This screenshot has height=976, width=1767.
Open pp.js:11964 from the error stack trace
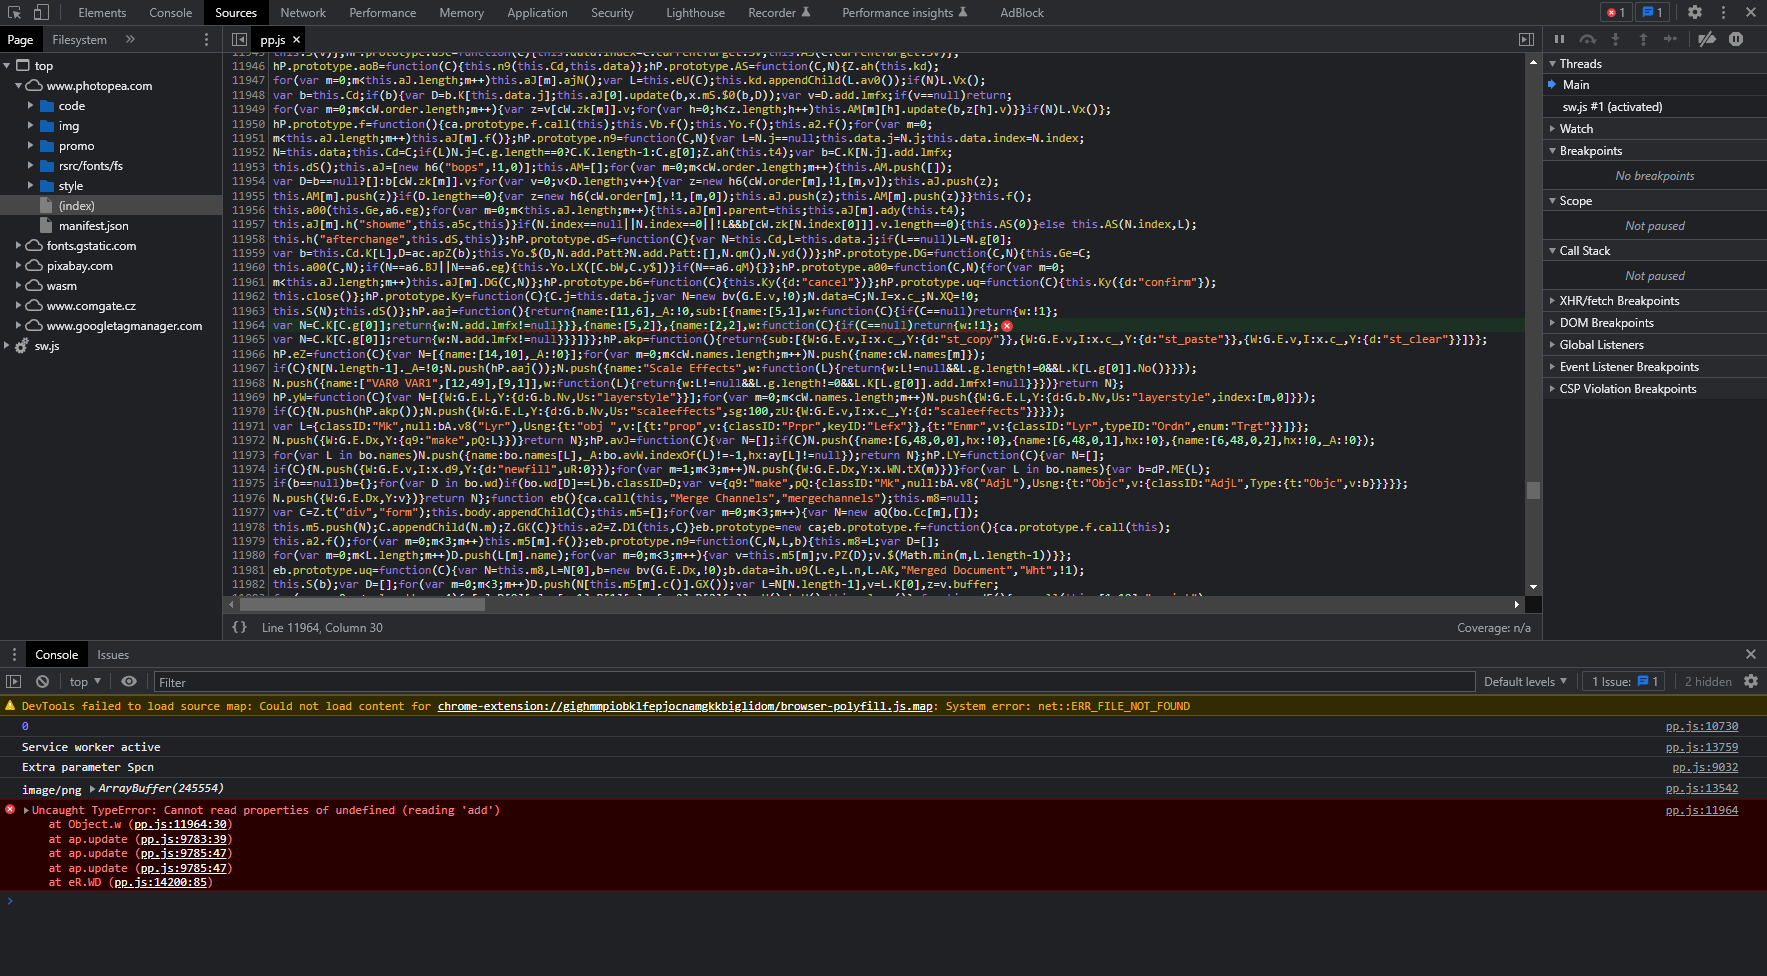(1700, 810)
